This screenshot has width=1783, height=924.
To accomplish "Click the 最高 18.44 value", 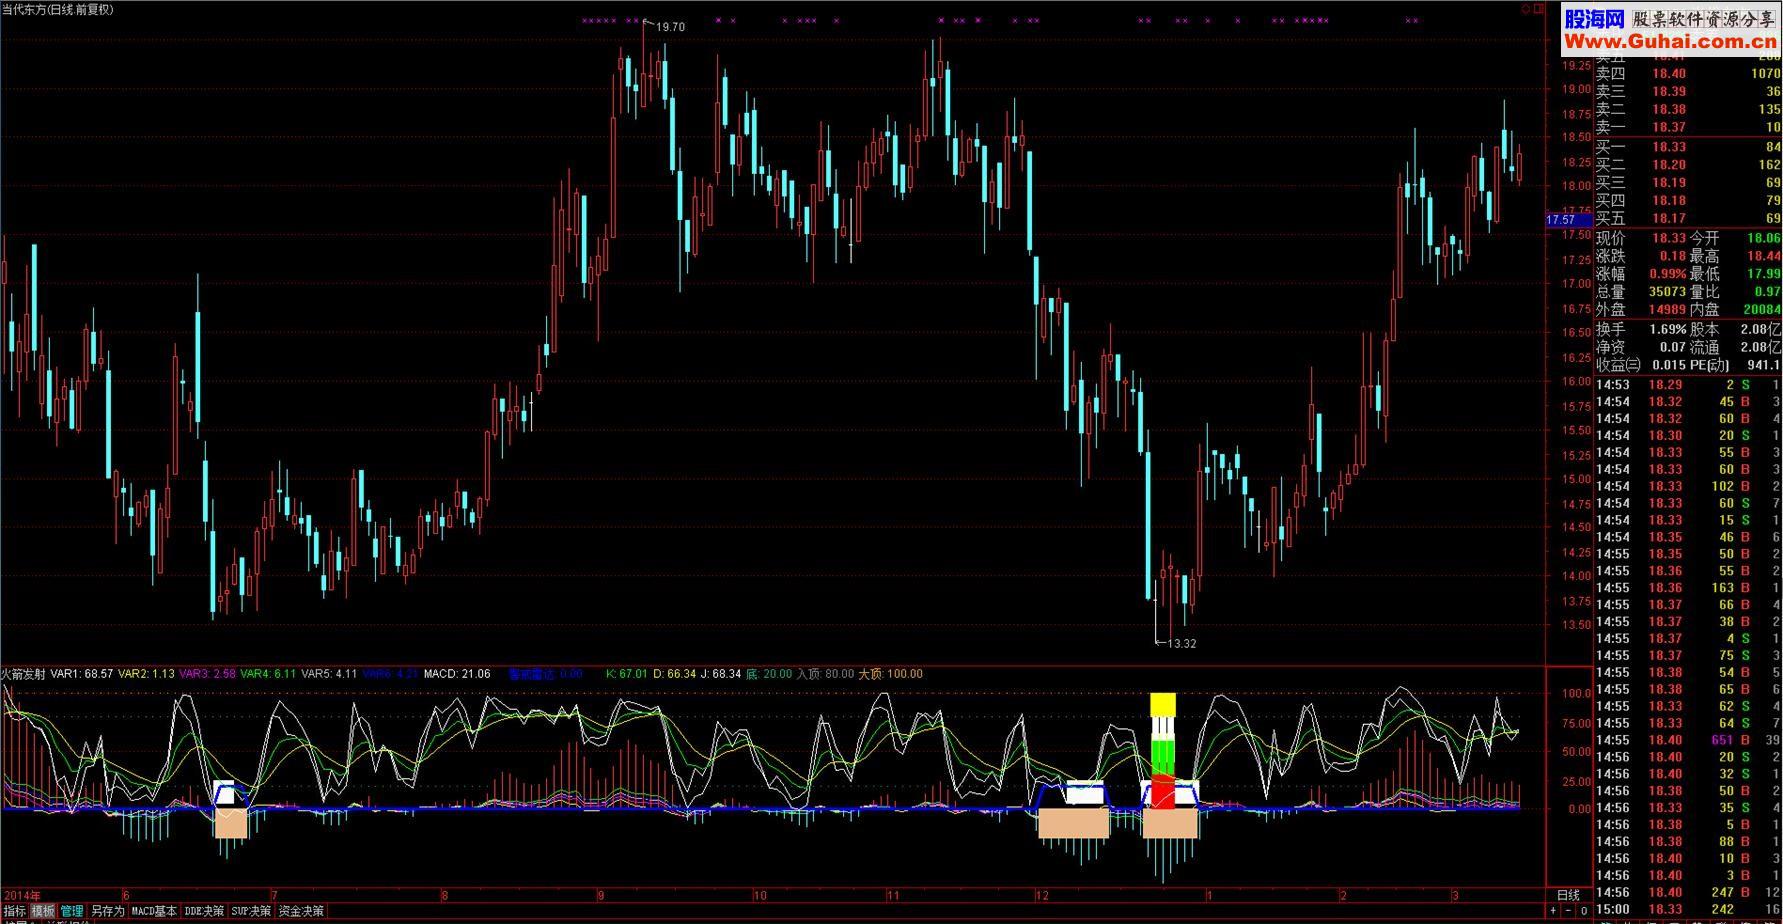I will [x=1763, y=256].
